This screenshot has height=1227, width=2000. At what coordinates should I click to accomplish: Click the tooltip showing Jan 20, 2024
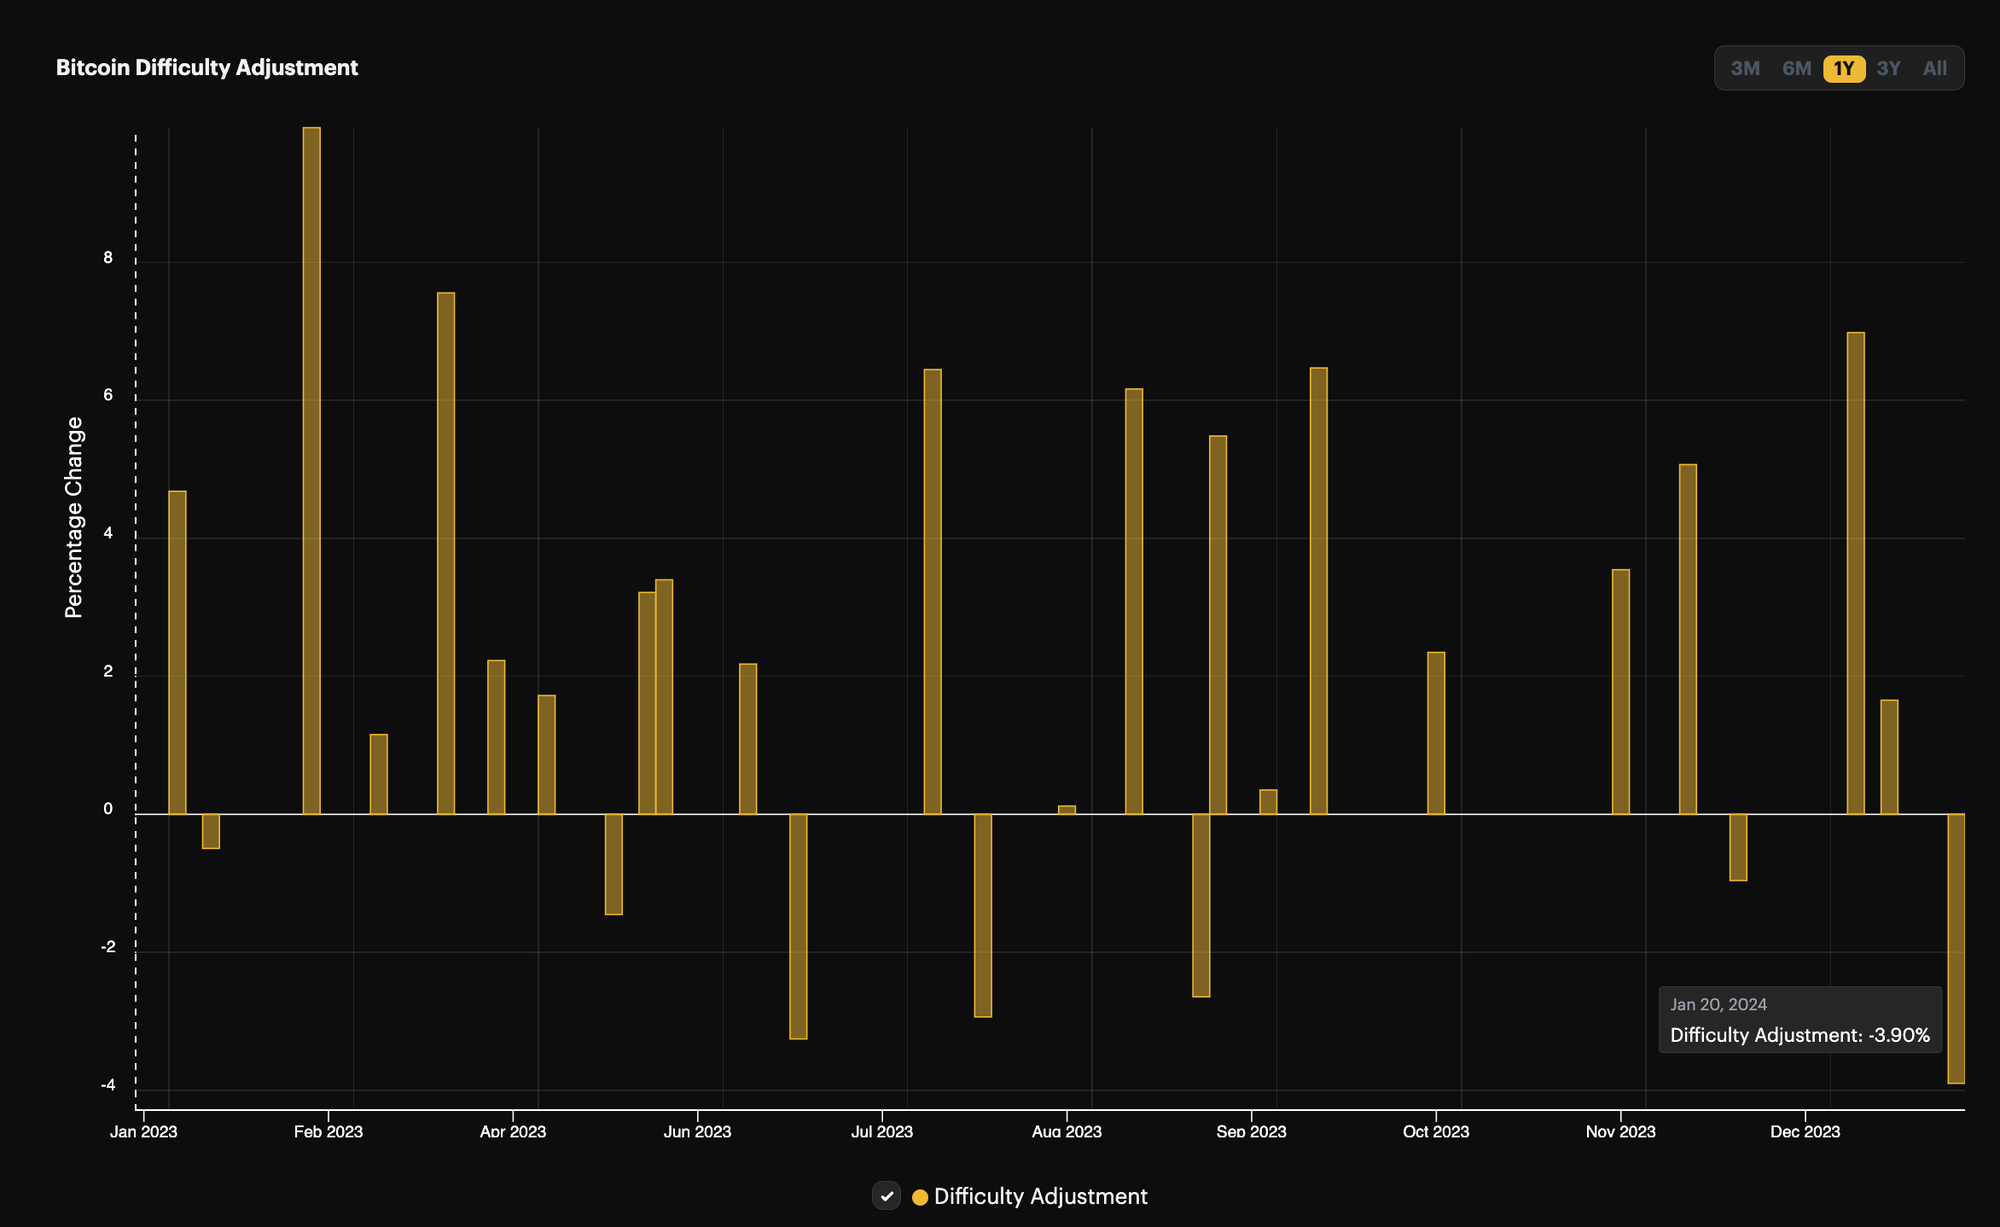pos(1799,1021)
